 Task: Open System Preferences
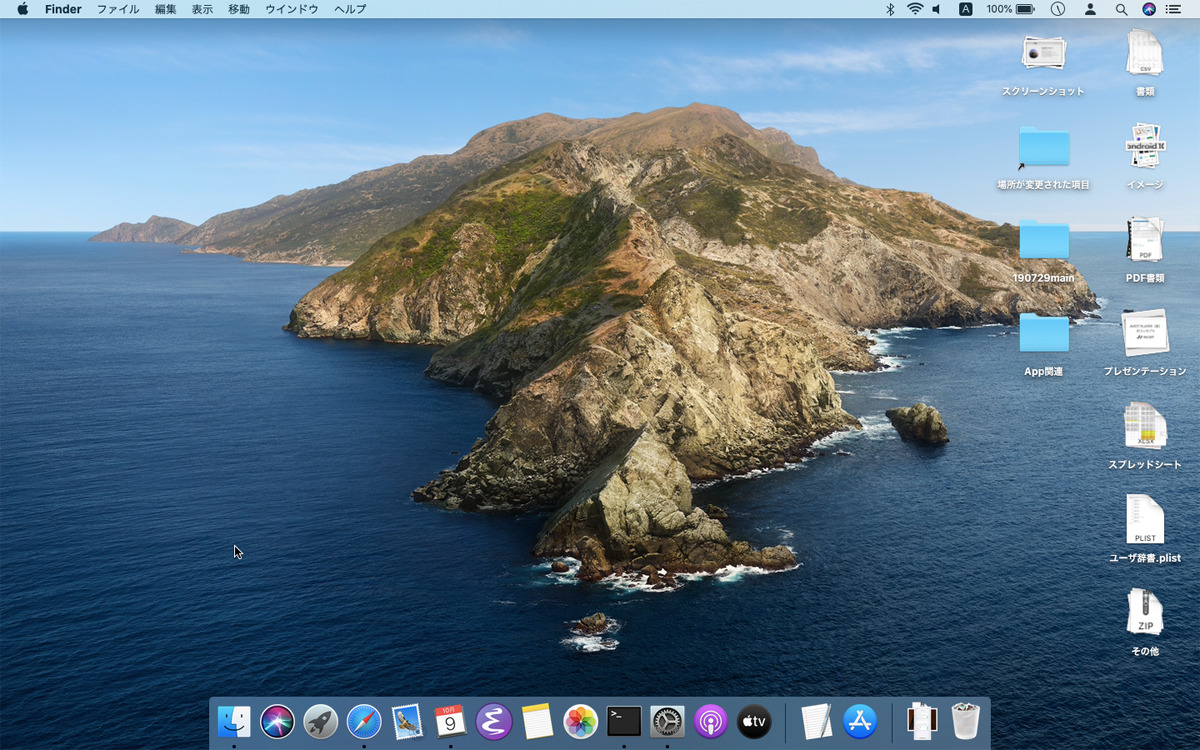click(x=665, y=721)
